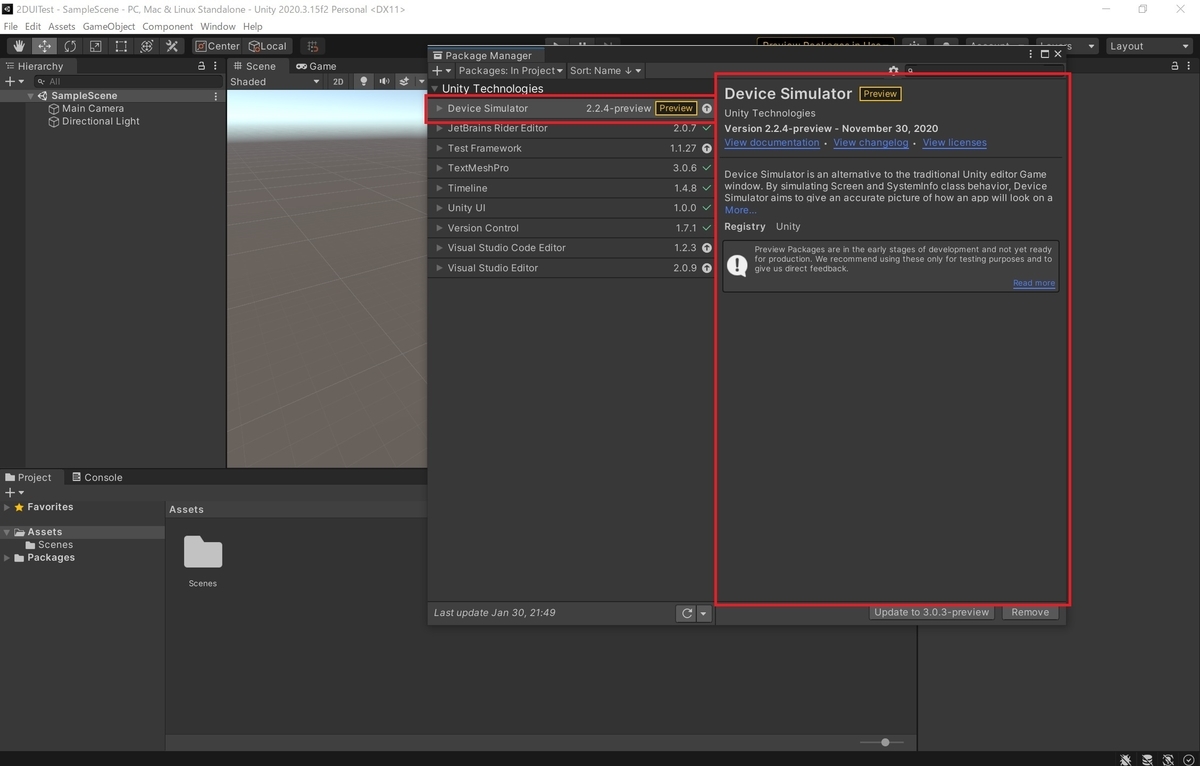Select Directional Light object
The width and height of the screenshot is (1200, 766).
[100, 121]
